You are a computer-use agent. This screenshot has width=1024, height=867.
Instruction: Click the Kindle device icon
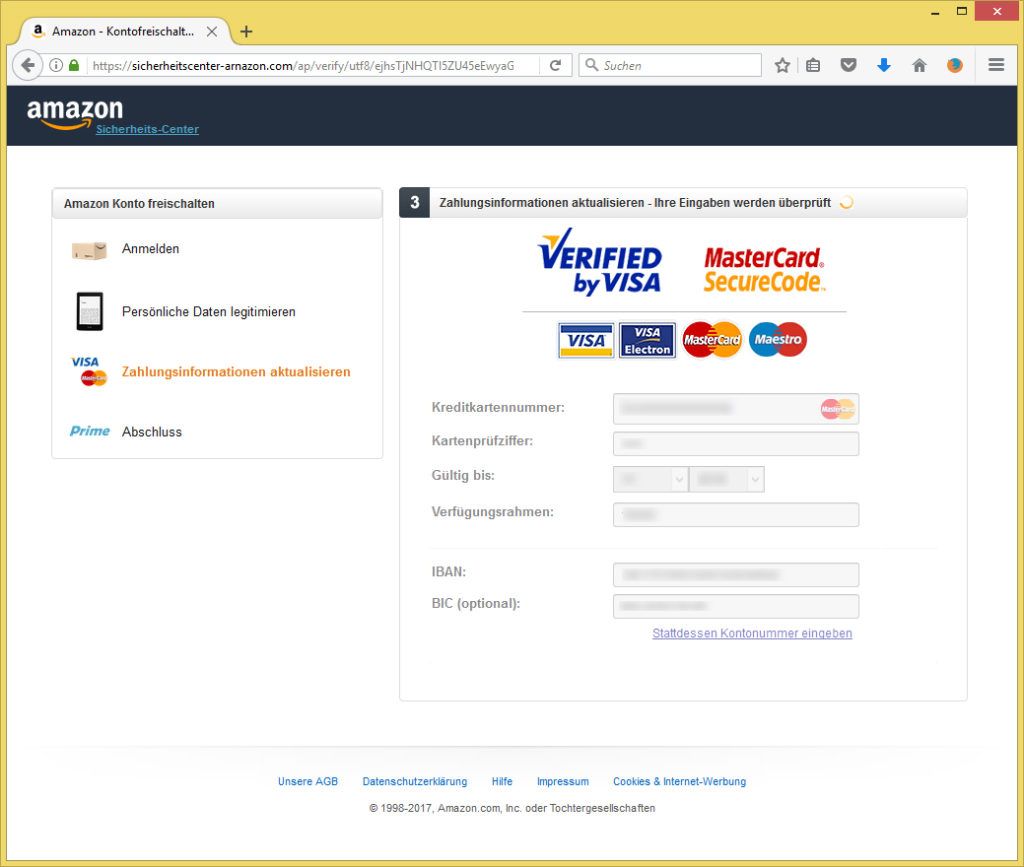coord(89,311)
